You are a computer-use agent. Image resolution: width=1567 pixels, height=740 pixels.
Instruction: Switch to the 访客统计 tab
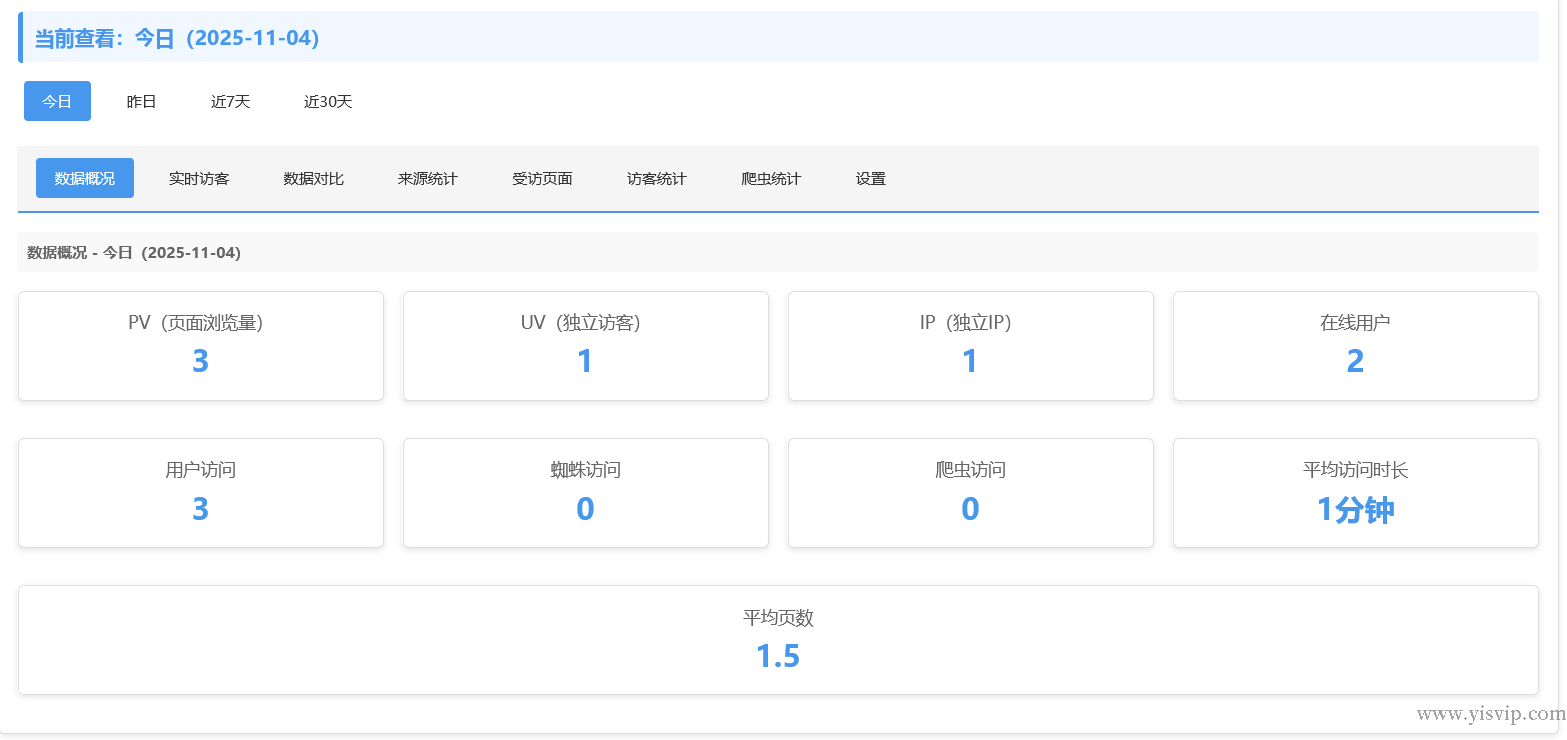click(656, 178)
